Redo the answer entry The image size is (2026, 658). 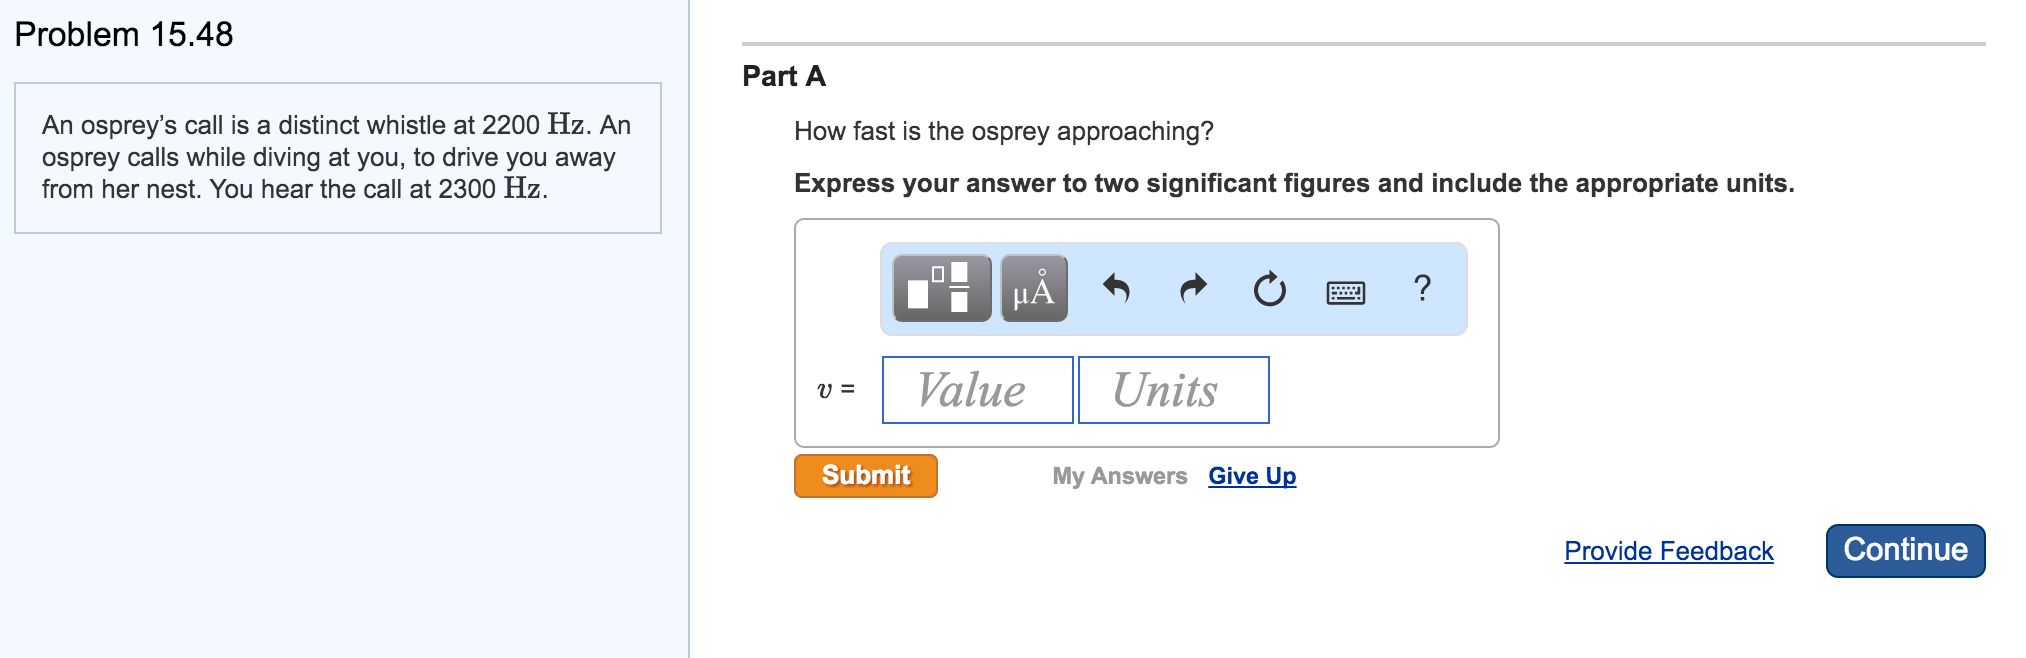[x=1192, y=289]
